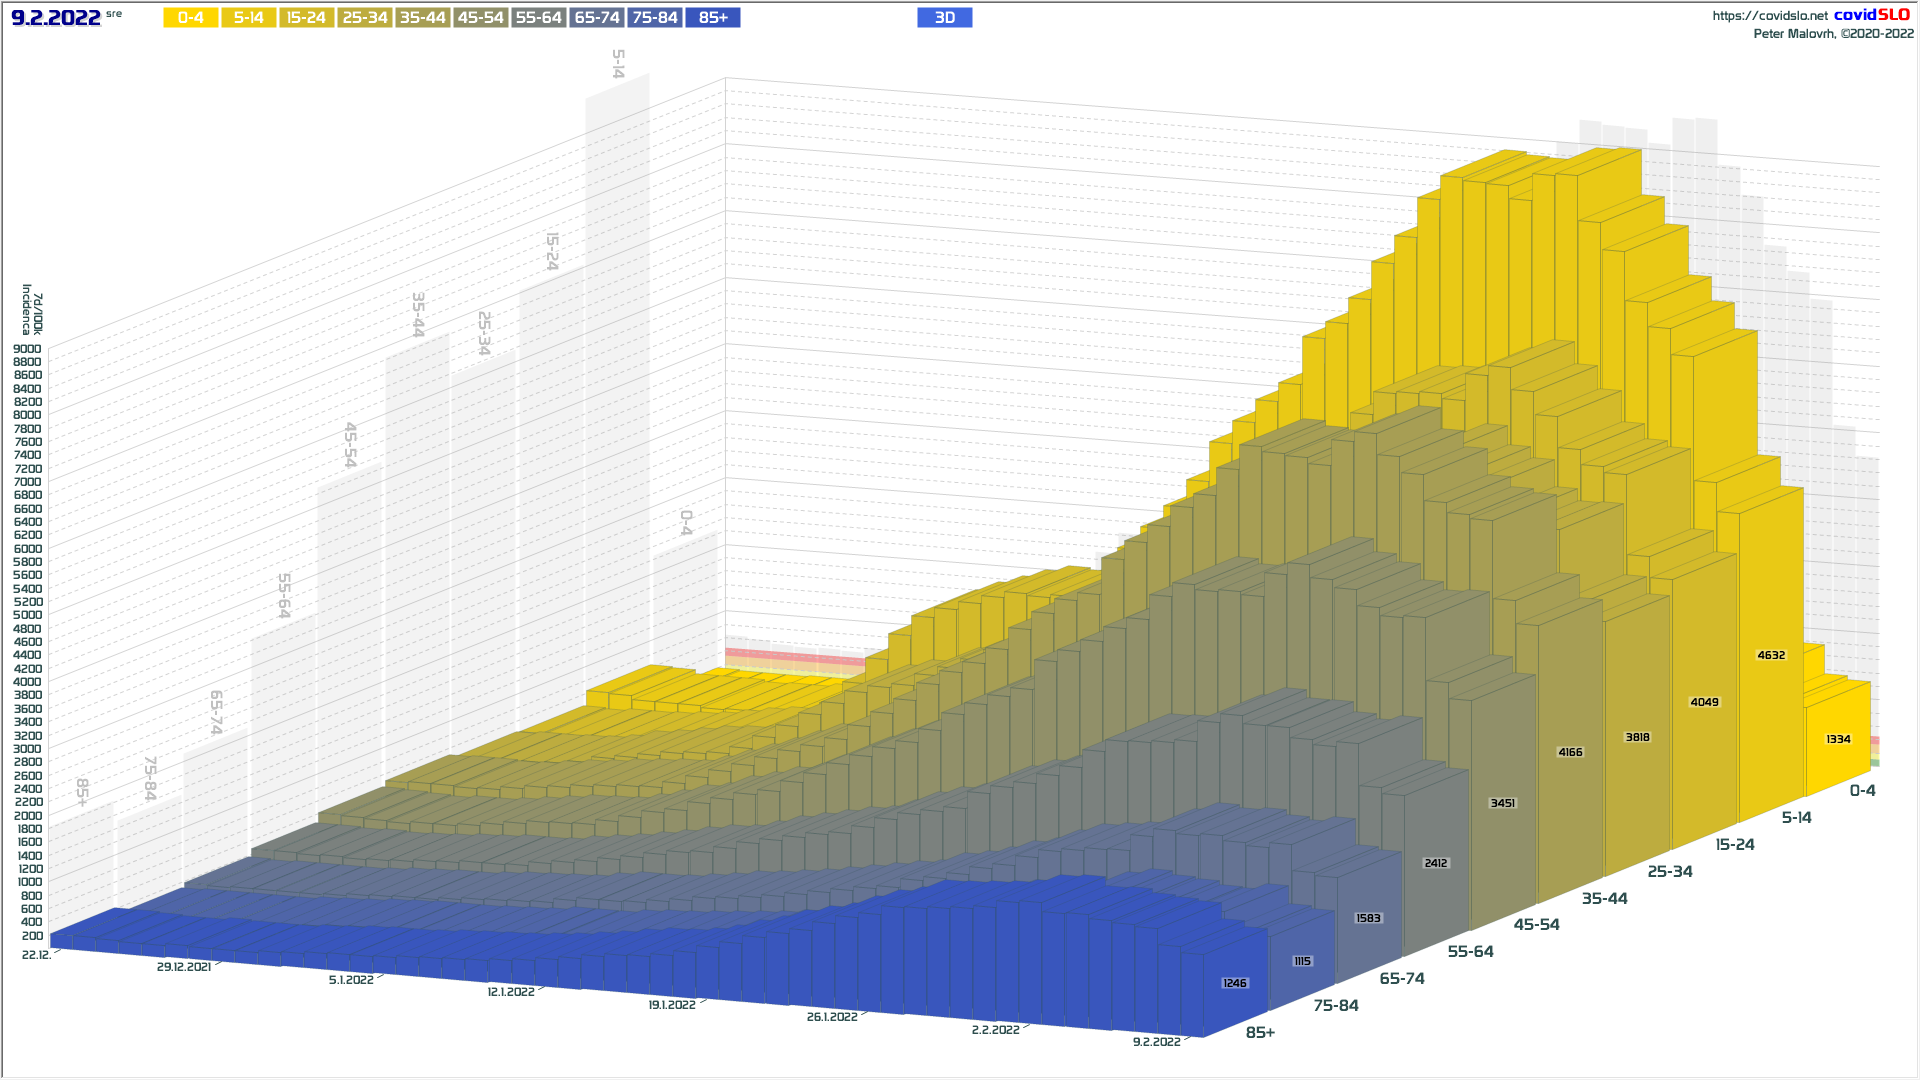This screenshot has width=1920, height=1080.
Task: Click the 29.12.2021 date axis marker
Action: click(x=184, y=968)
